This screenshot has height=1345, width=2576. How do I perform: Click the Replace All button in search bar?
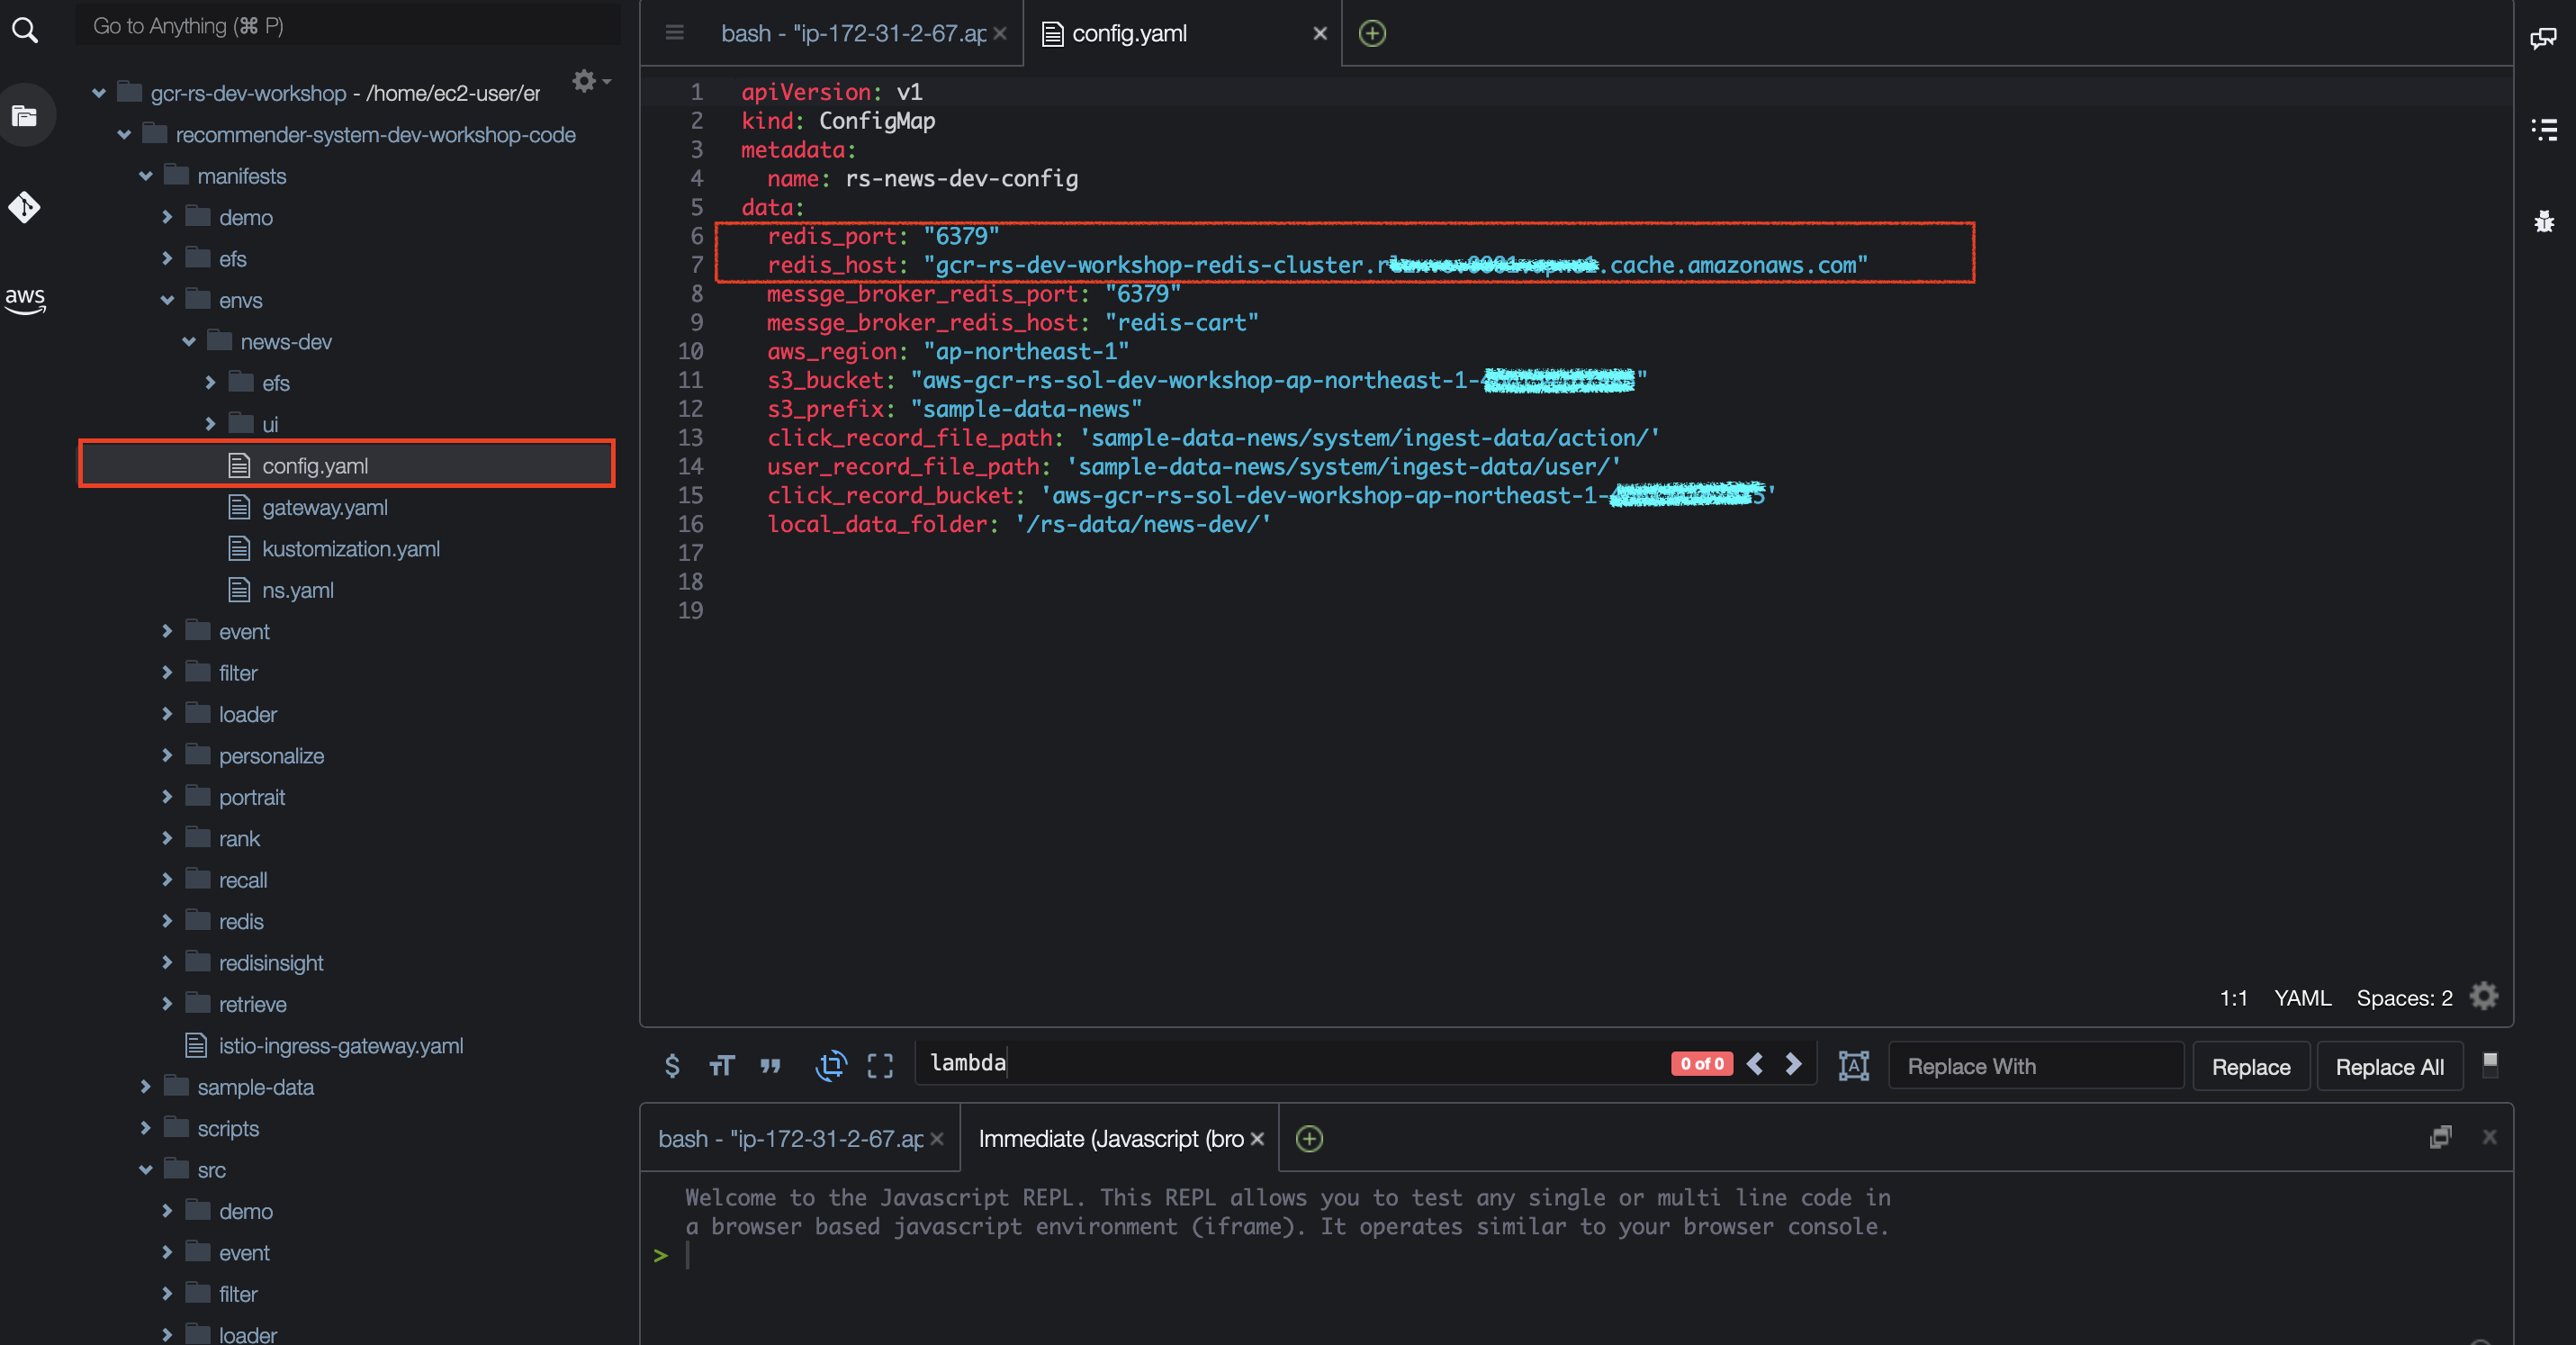pyautogui.click(x=2389, y=1065)
